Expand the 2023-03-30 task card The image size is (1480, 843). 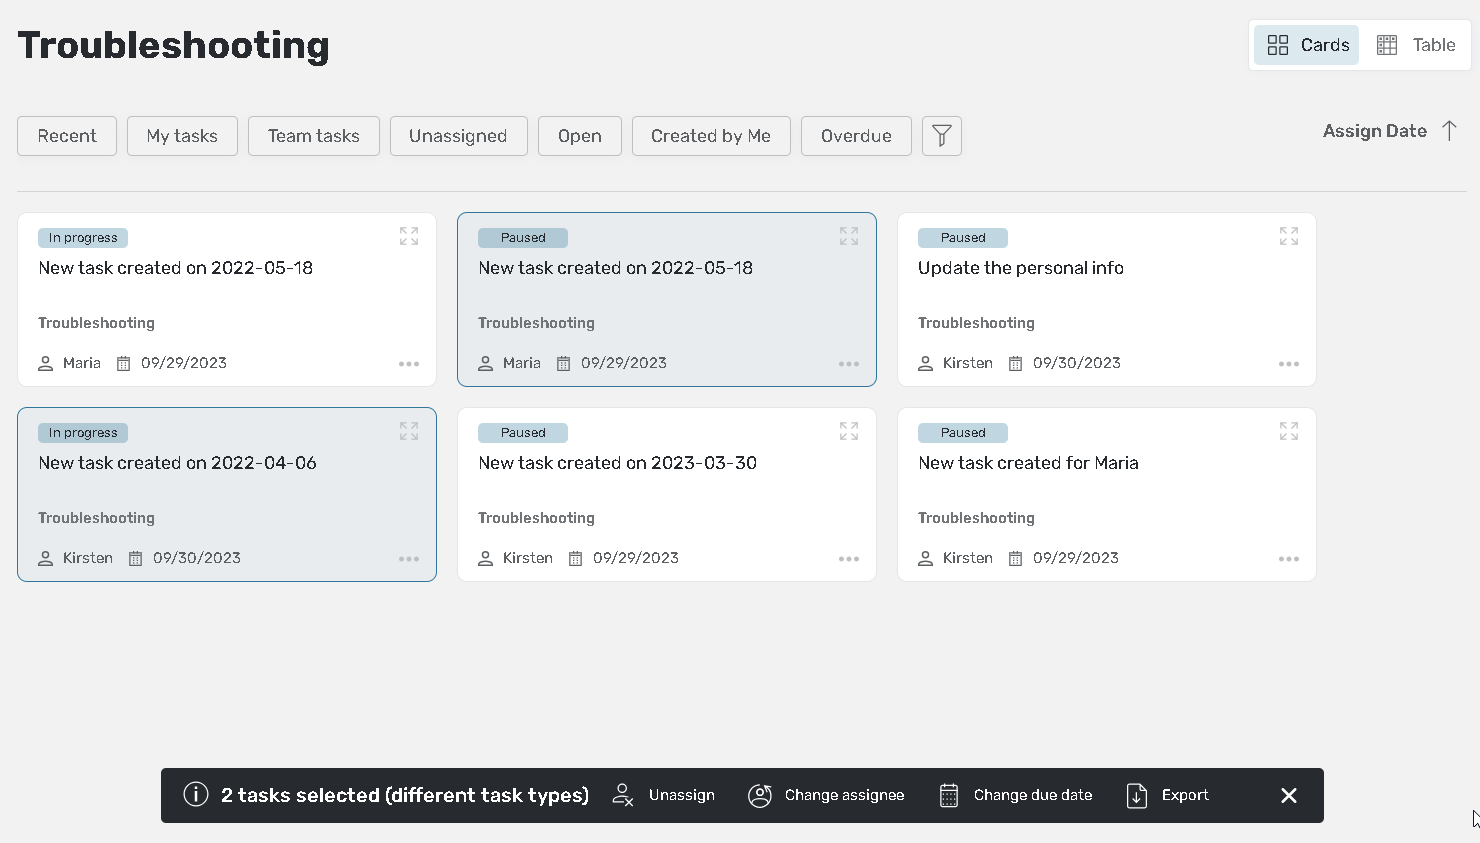(848, 431)
